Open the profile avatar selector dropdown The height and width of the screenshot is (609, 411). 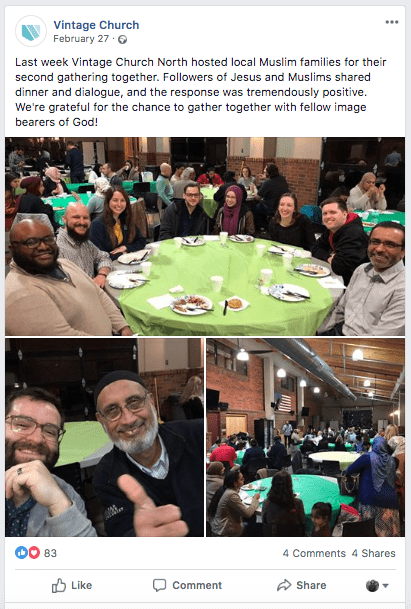click(377, 585)
